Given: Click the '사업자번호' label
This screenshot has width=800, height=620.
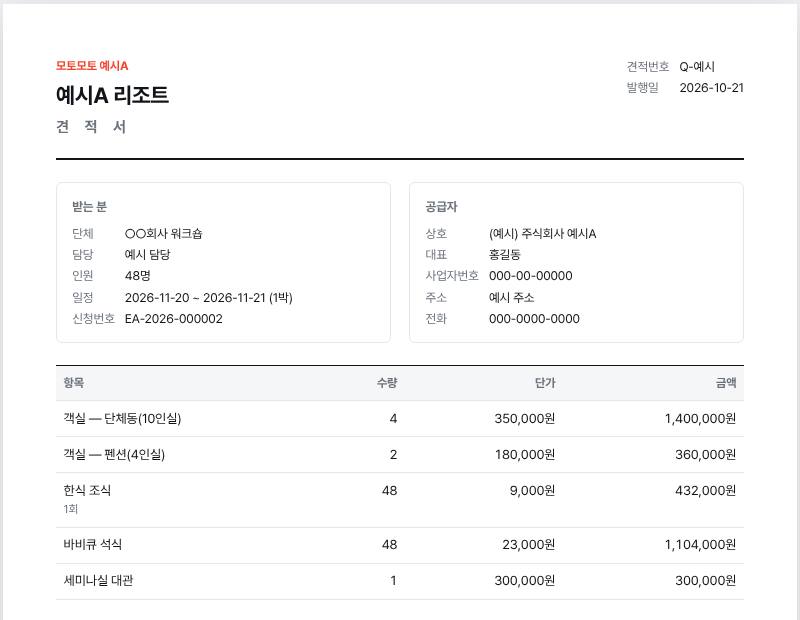Looking at the screenshot, I should 452,276.
